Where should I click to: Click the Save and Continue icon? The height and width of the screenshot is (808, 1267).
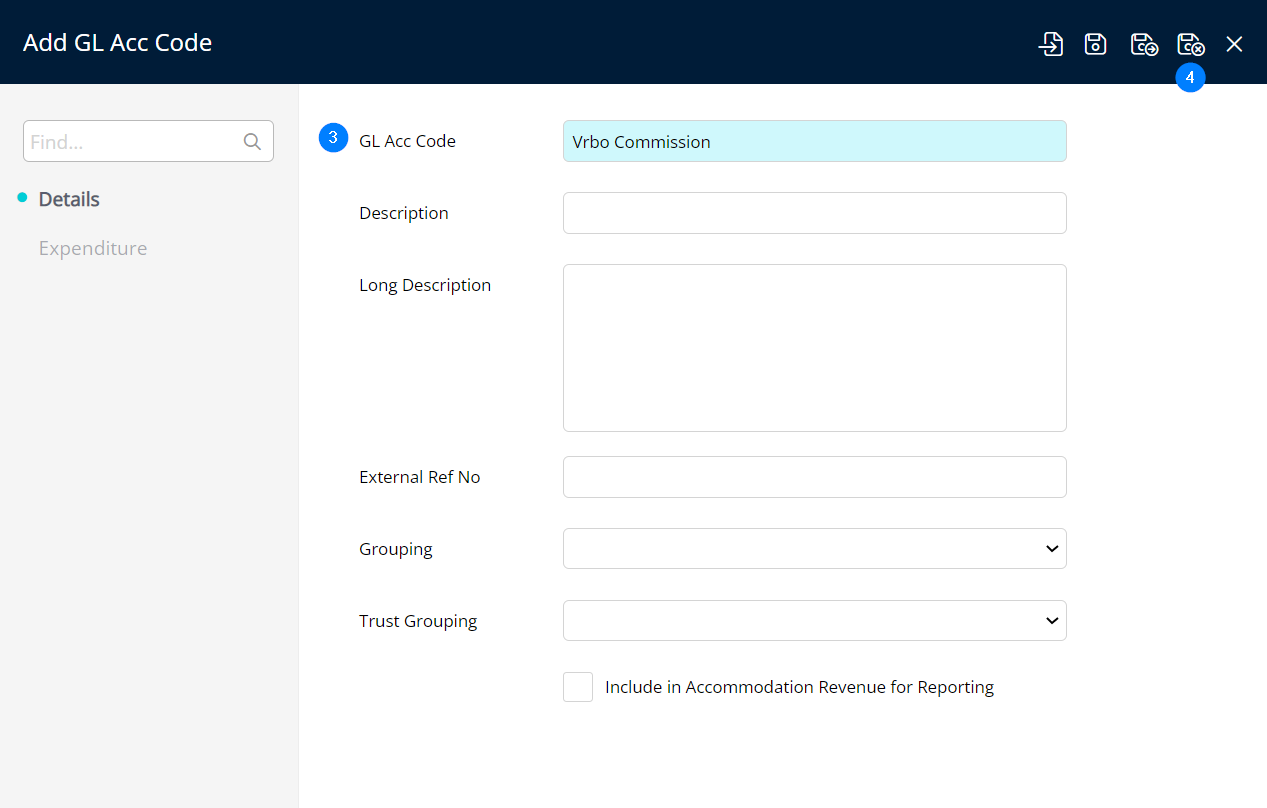[1143, 44]
